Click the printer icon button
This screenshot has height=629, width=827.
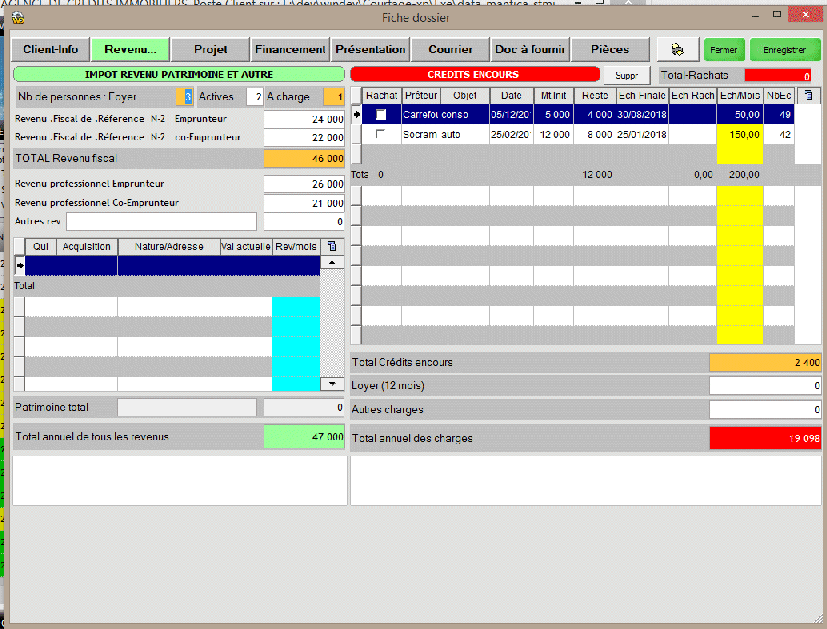click(x=677, y=49)
